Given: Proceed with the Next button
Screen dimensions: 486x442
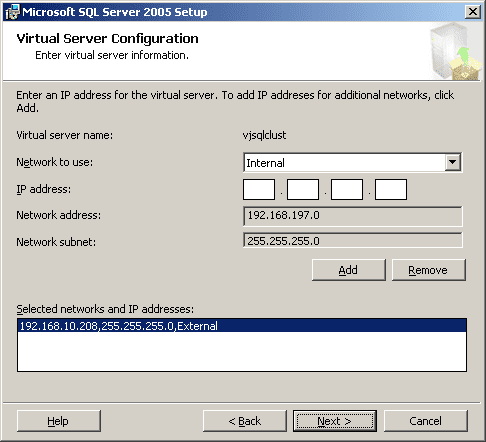Looking at the screenshot, I should pyautogui.click(x=335, y=421).
